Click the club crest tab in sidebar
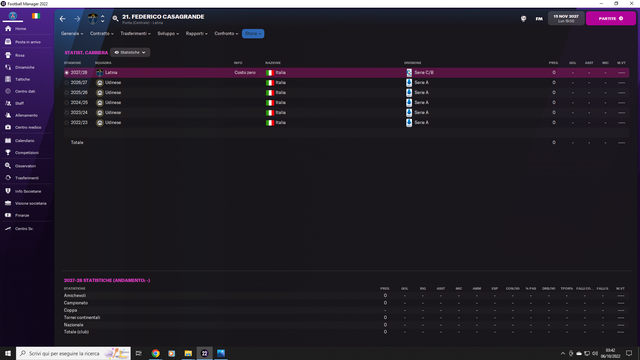Image resolution: width=640 pixels, height=360 pixels. [13, 16]
